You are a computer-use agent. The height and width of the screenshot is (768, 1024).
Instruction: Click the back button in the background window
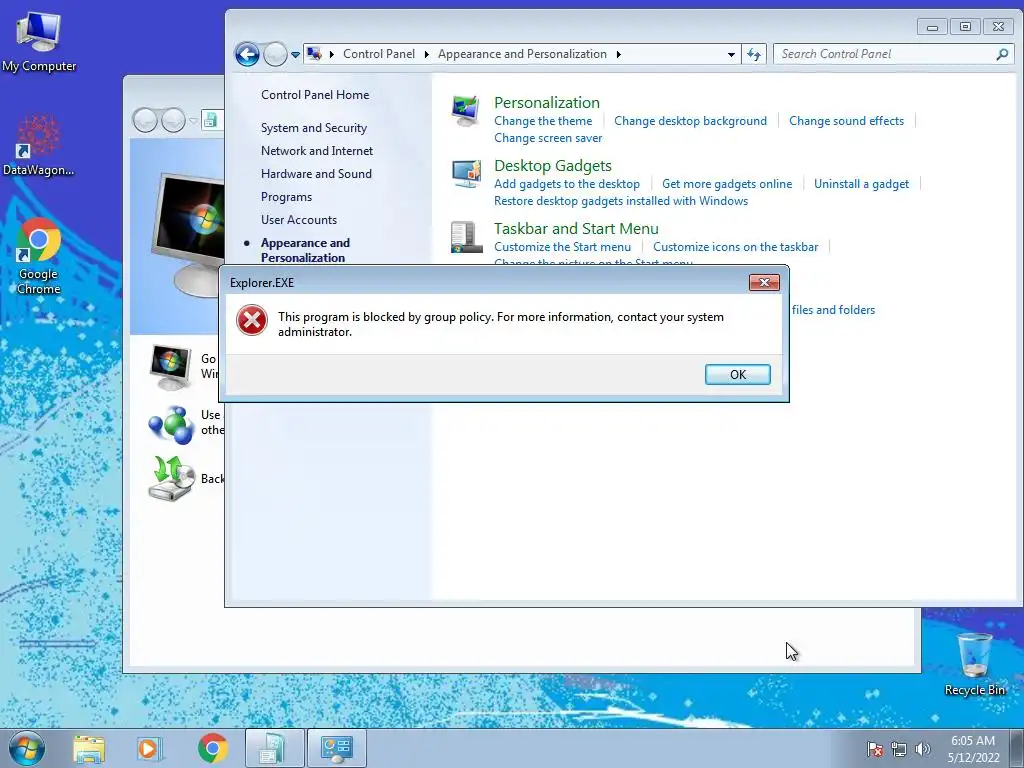(x=145, y=120)
